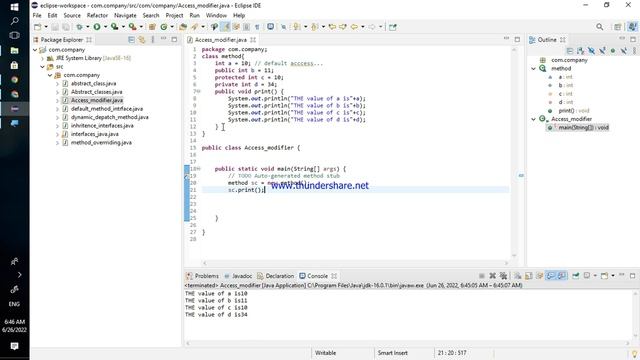Viewport: 640px width, 360px height.
Task: Collapse the com.company project node
Action: [35, 50]
